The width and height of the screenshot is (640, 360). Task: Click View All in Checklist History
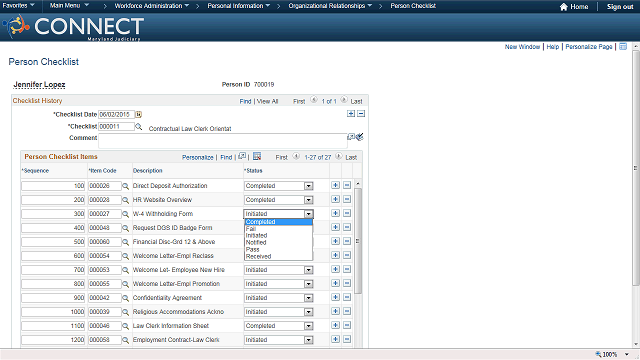(267, 101)
